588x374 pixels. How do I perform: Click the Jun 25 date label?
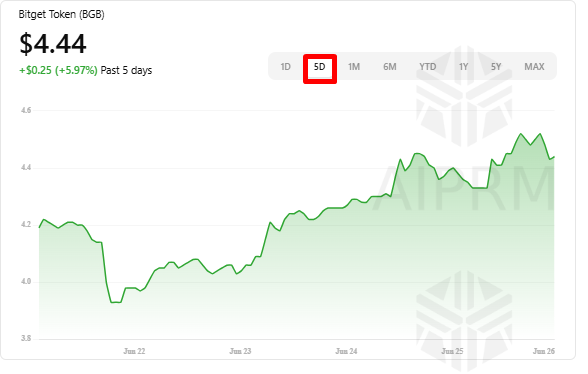[452, 351]
